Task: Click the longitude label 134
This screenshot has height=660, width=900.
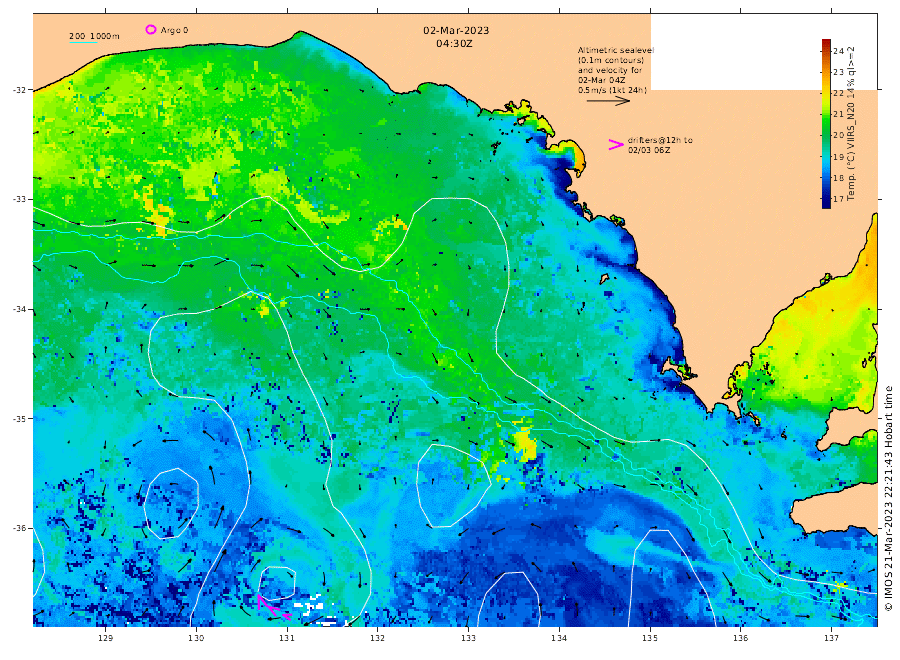Action: pos(559,638)
